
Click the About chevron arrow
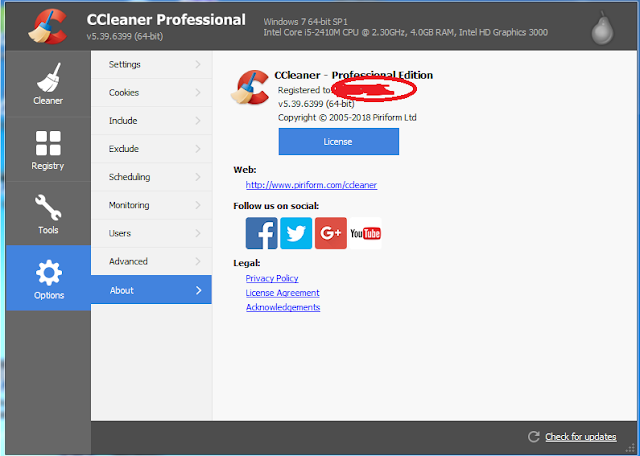198,290
